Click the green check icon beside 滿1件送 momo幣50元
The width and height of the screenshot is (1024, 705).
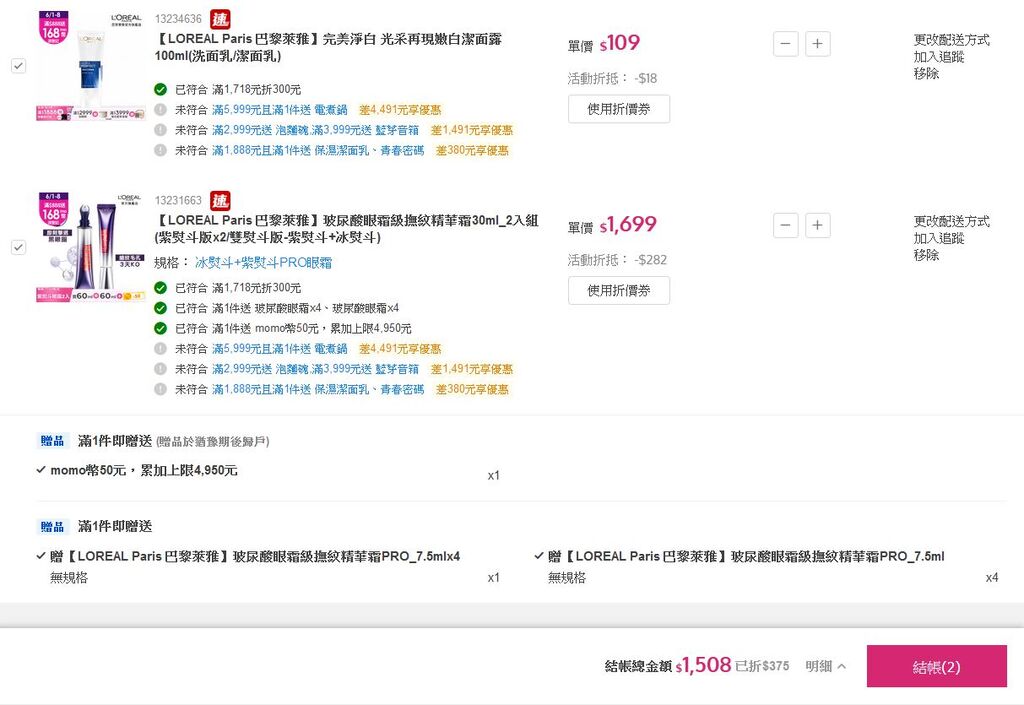(x=161, y=328)
